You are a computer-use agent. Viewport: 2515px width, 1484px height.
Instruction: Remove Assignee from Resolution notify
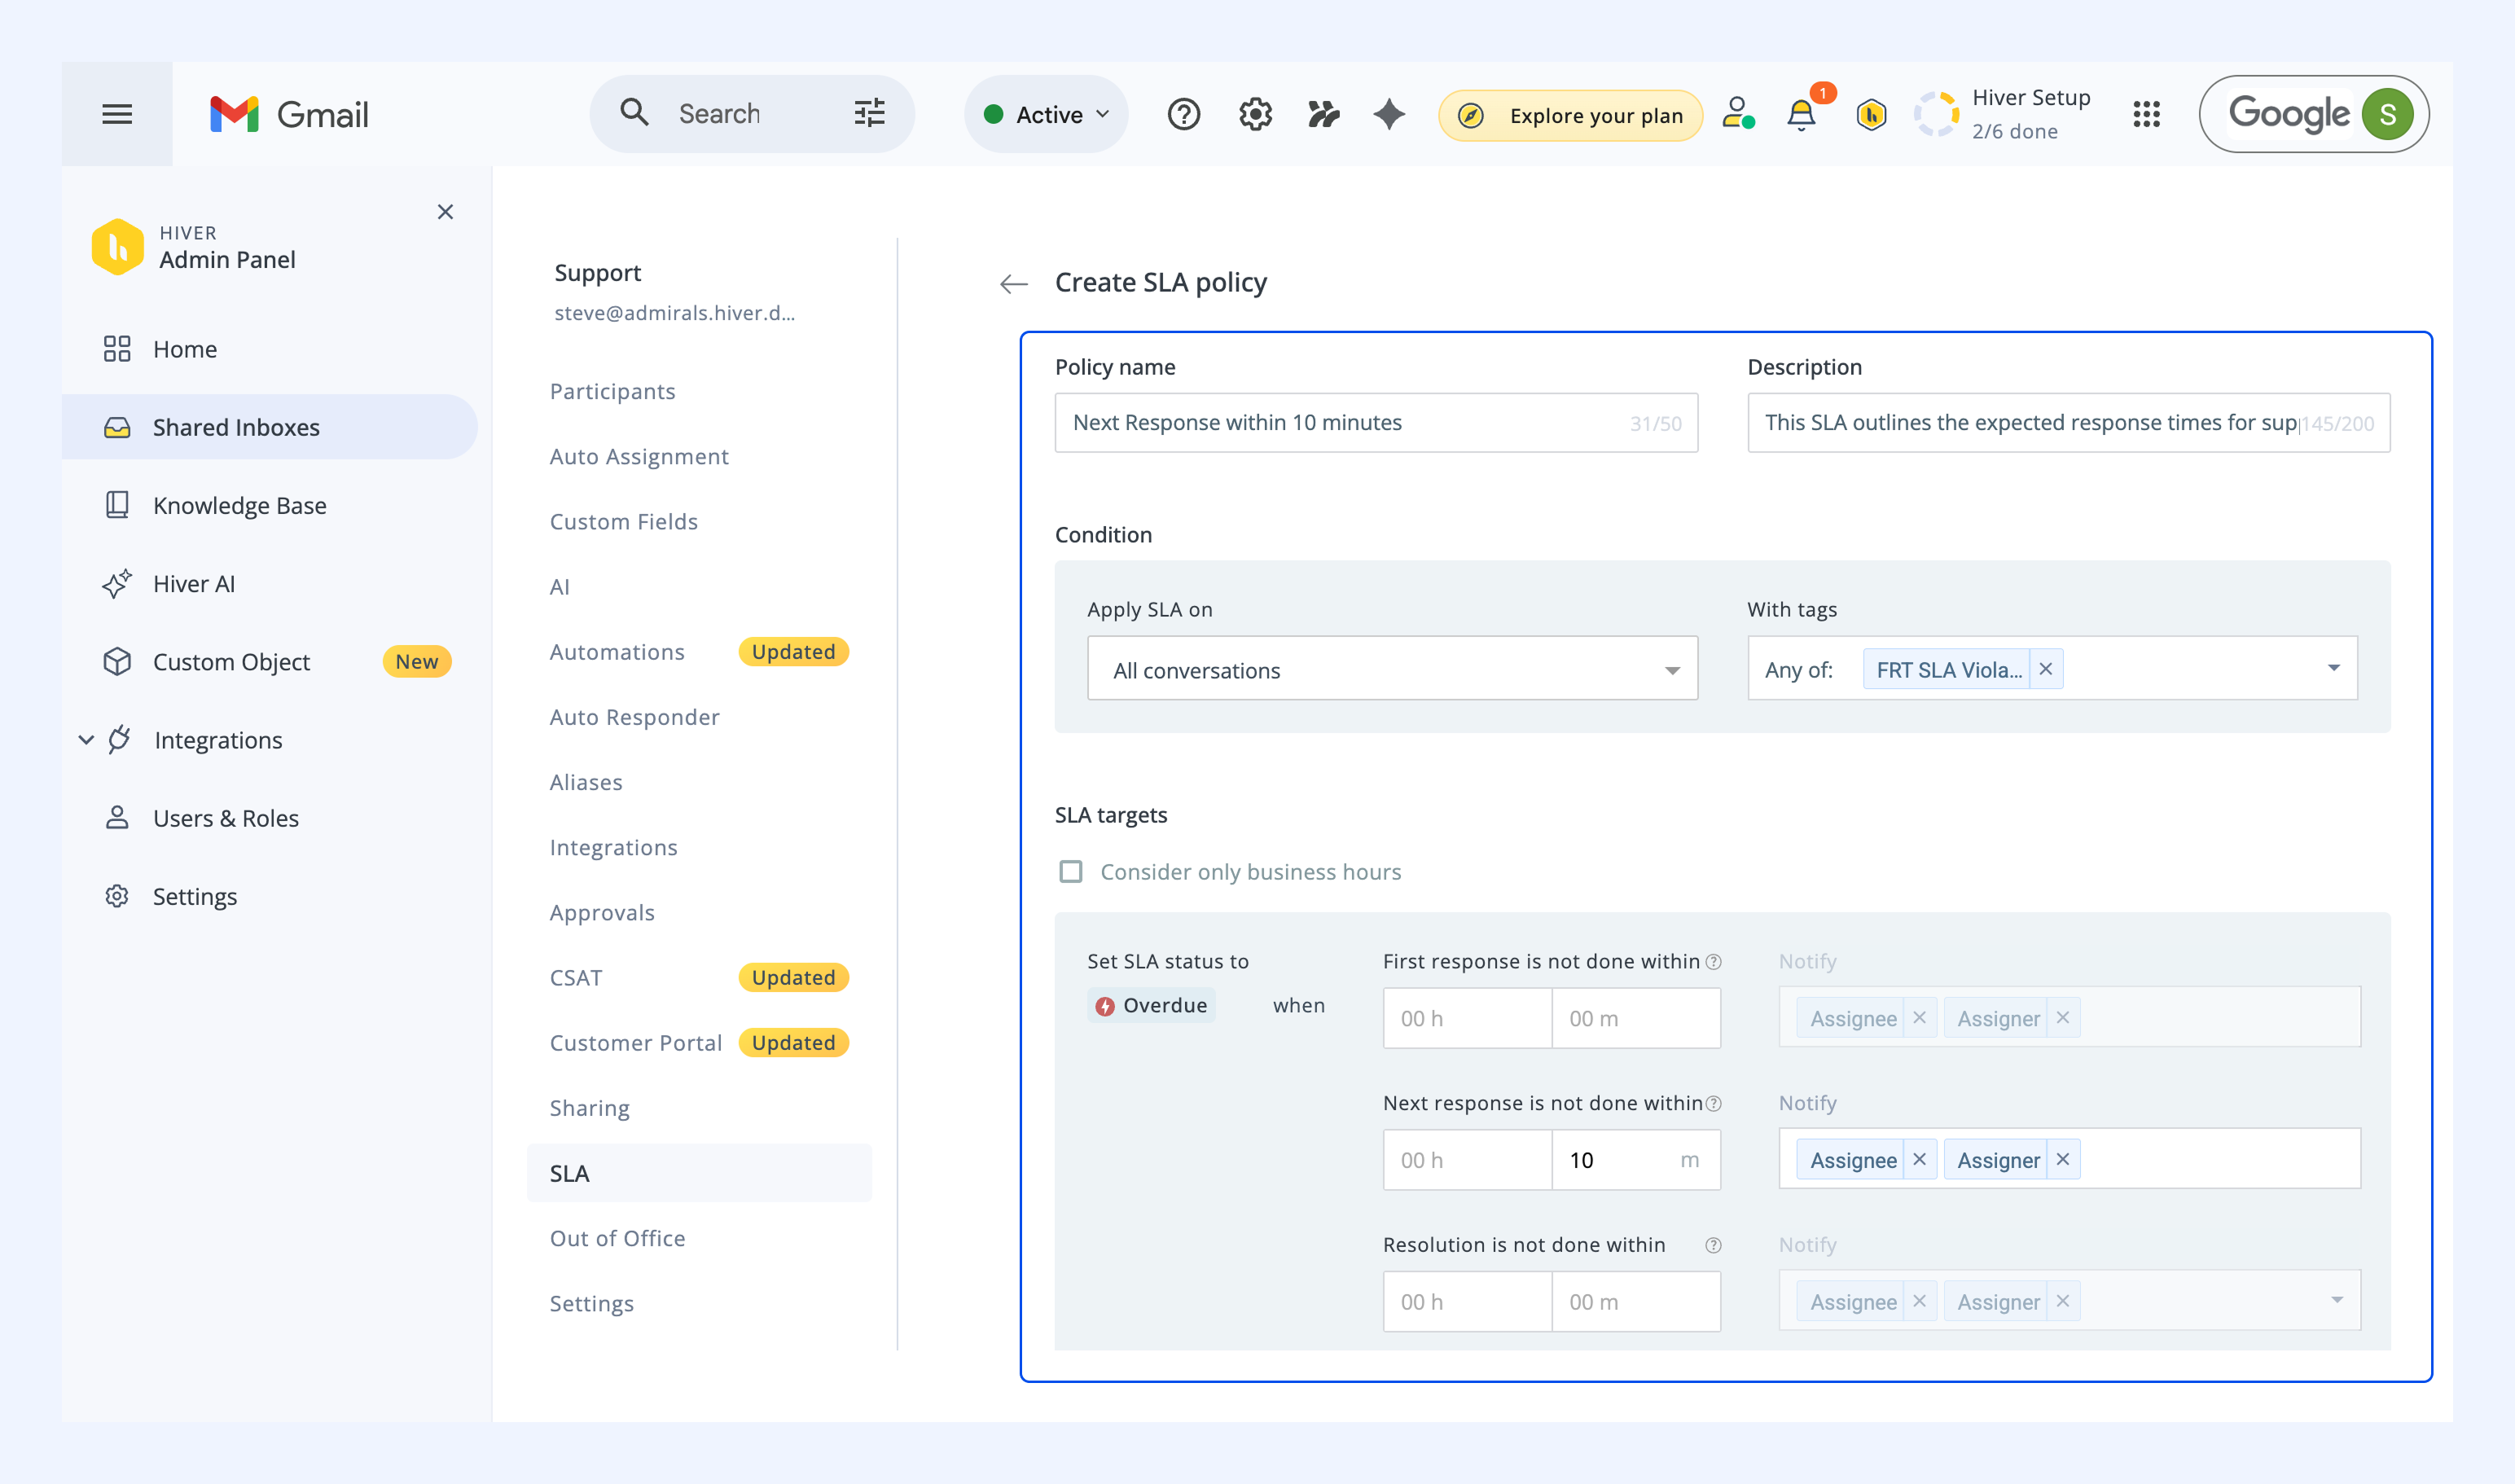(x=1919, y=1301)
